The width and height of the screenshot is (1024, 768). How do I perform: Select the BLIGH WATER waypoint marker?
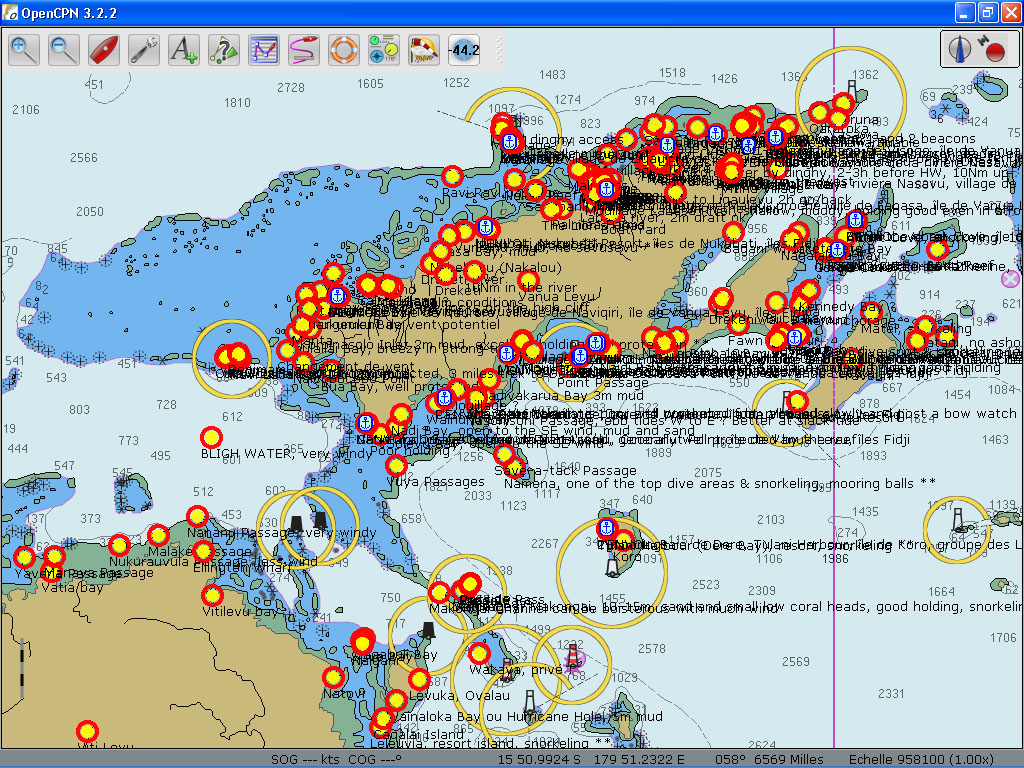pyautogui.click(x=211, y=438)
